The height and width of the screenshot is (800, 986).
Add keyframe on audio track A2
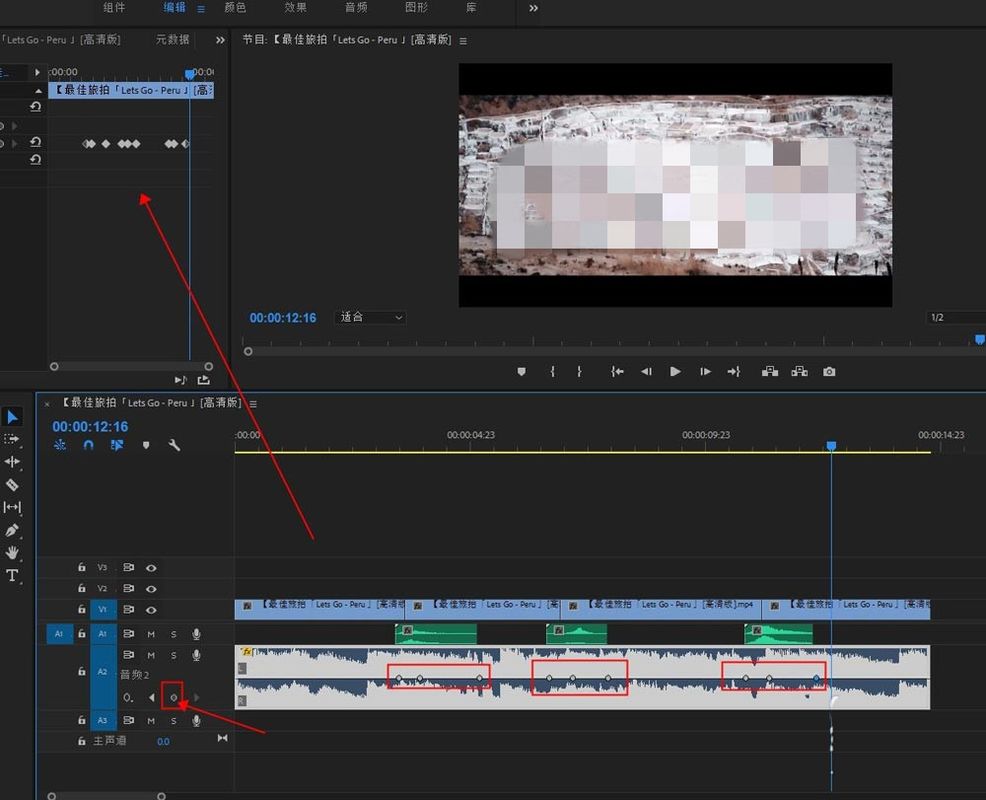(173, 697)
